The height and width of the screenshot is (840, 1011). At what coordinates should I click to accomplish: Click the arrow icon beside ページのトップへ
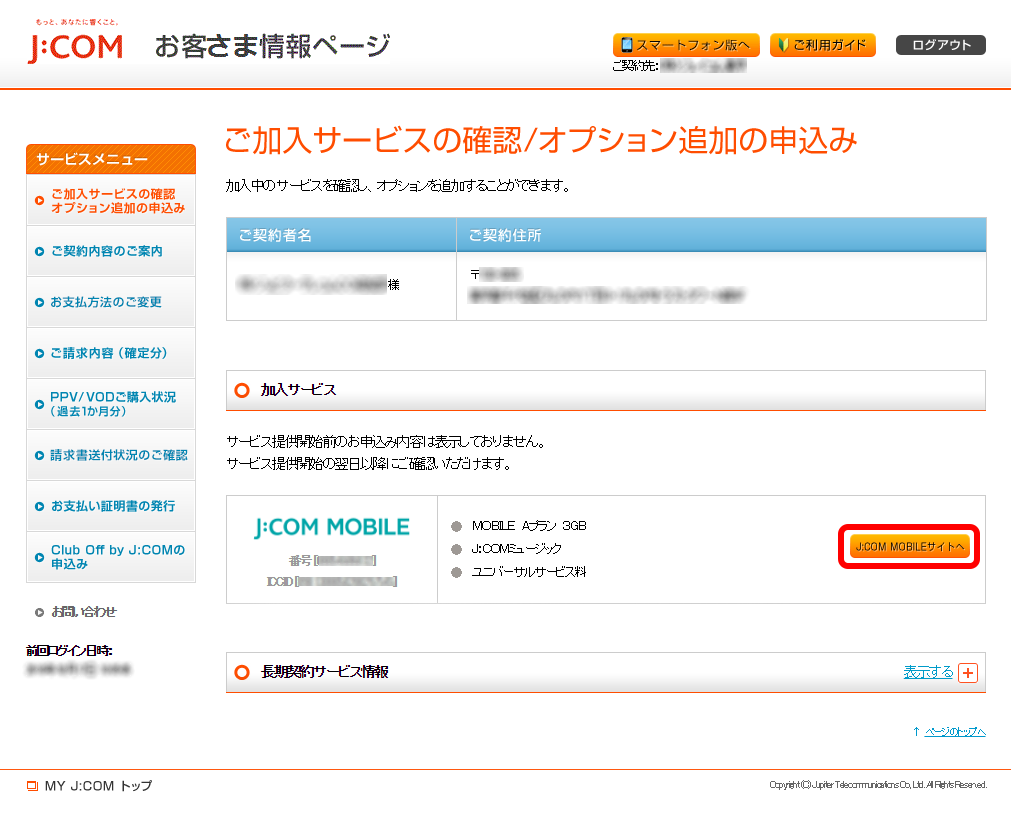click(x=916, y=732)
